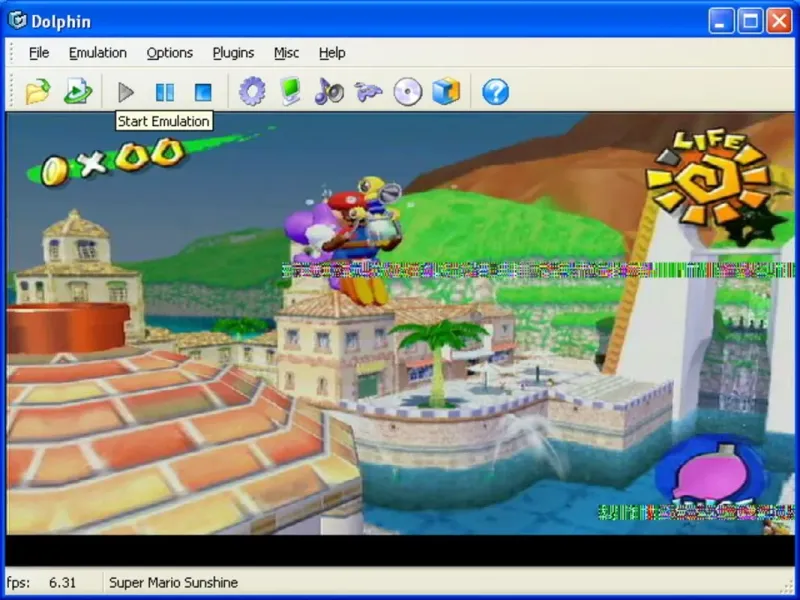Open a file with the folder icon

[38, 92]
